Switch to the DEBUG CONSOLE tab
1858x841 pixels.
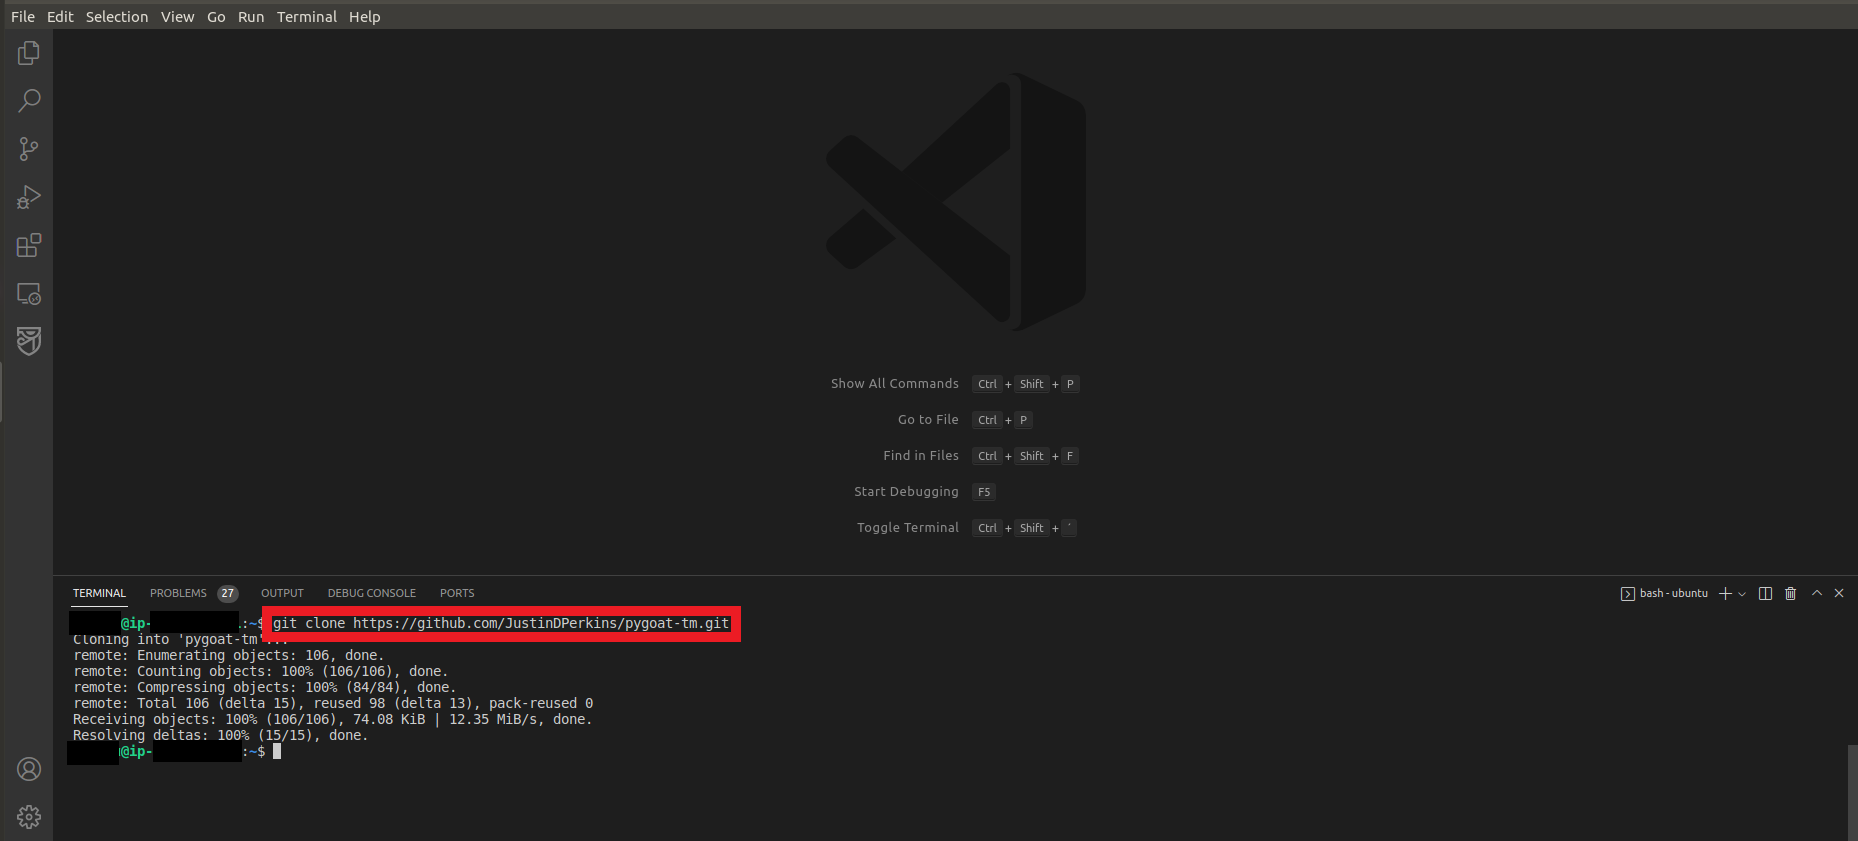click(x=372, y=594)
